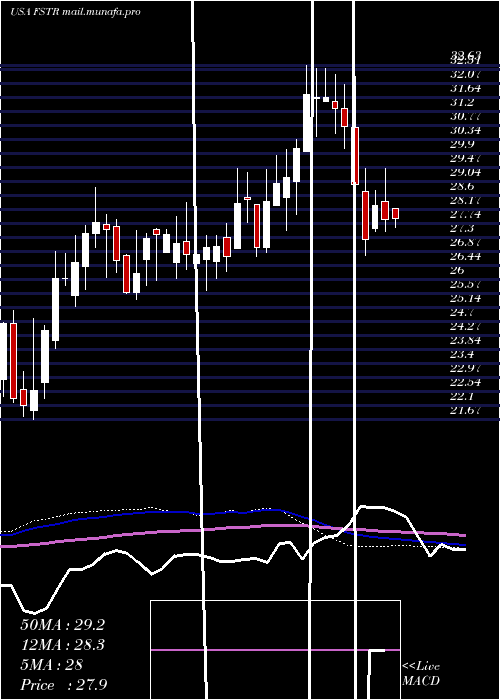Click the 30.34 price axis label
Viewport: 500px width, 700px height.
pyautogui.click(x=465, y=130)
